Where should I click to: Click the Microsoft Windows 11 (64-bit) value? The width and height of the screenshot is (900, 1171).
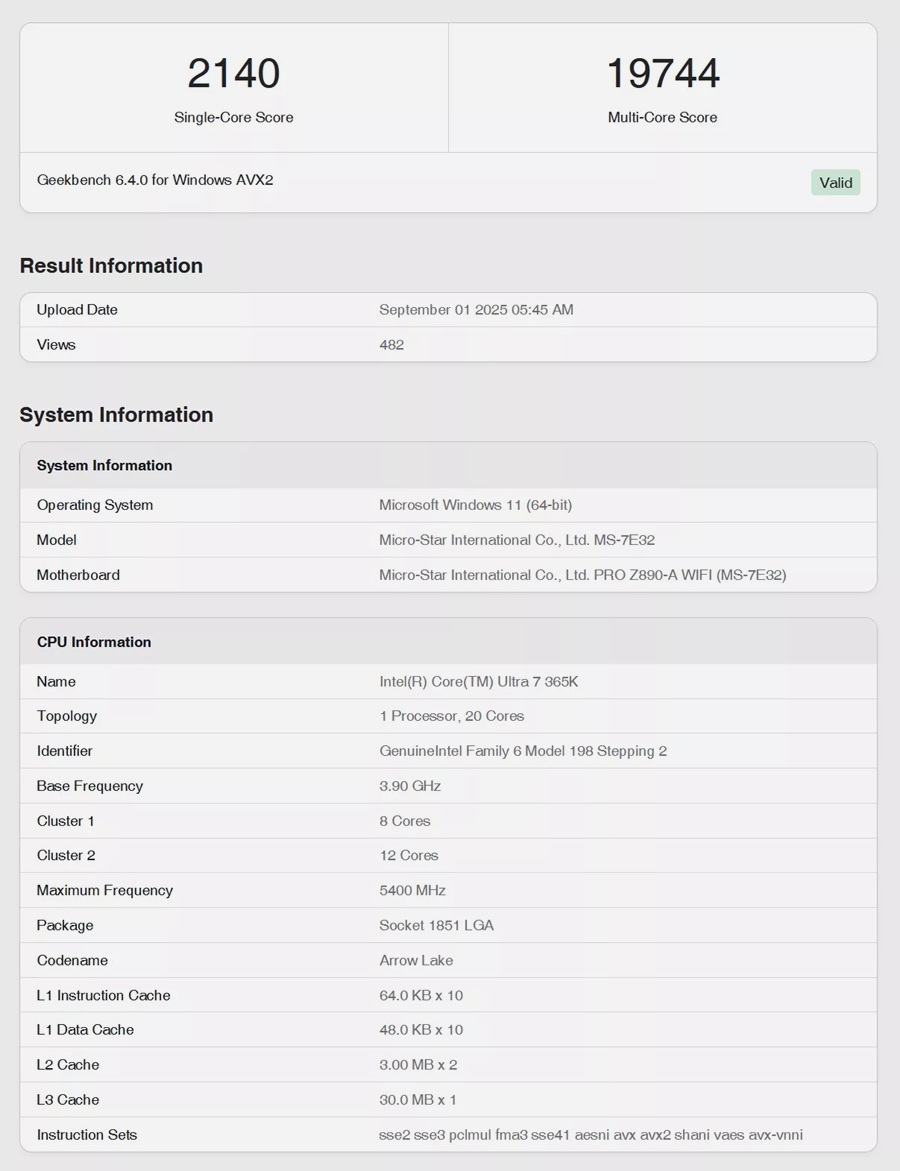[475, 505]
